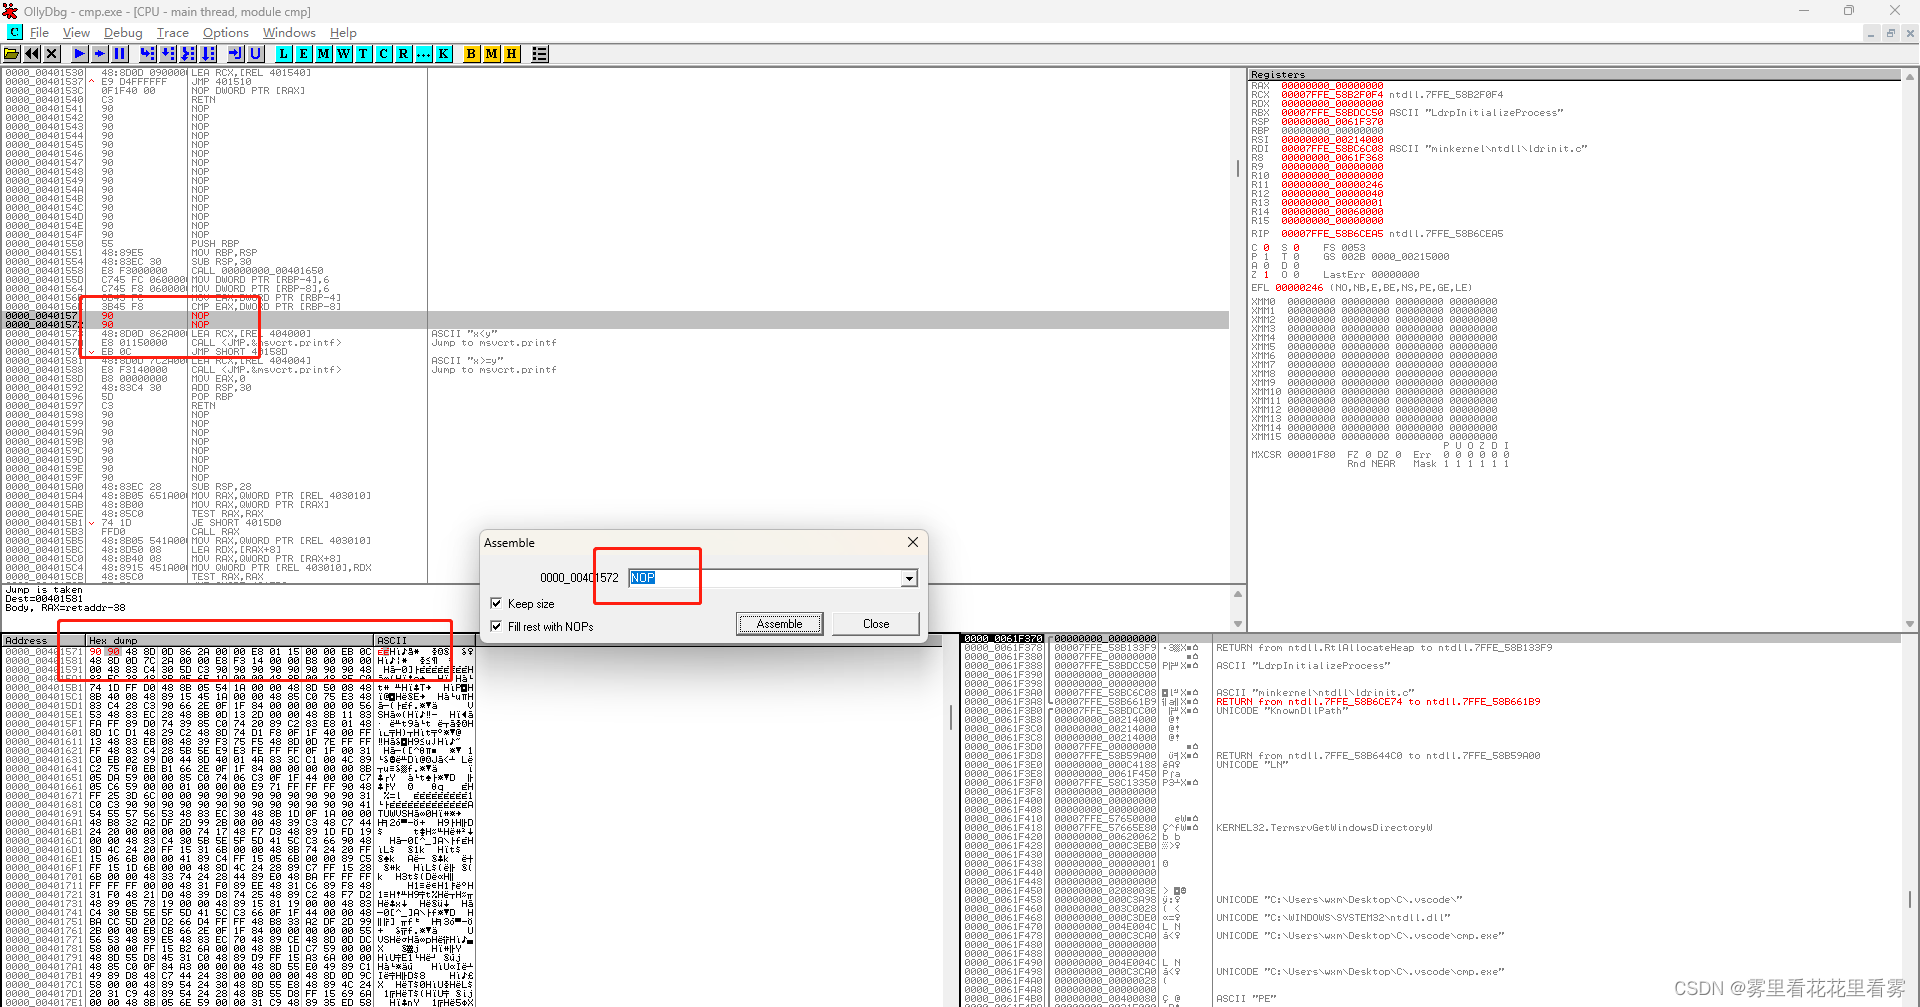Select the ASCII "LdrpInitializeProcess" stack comment

tap(1302, 666)
